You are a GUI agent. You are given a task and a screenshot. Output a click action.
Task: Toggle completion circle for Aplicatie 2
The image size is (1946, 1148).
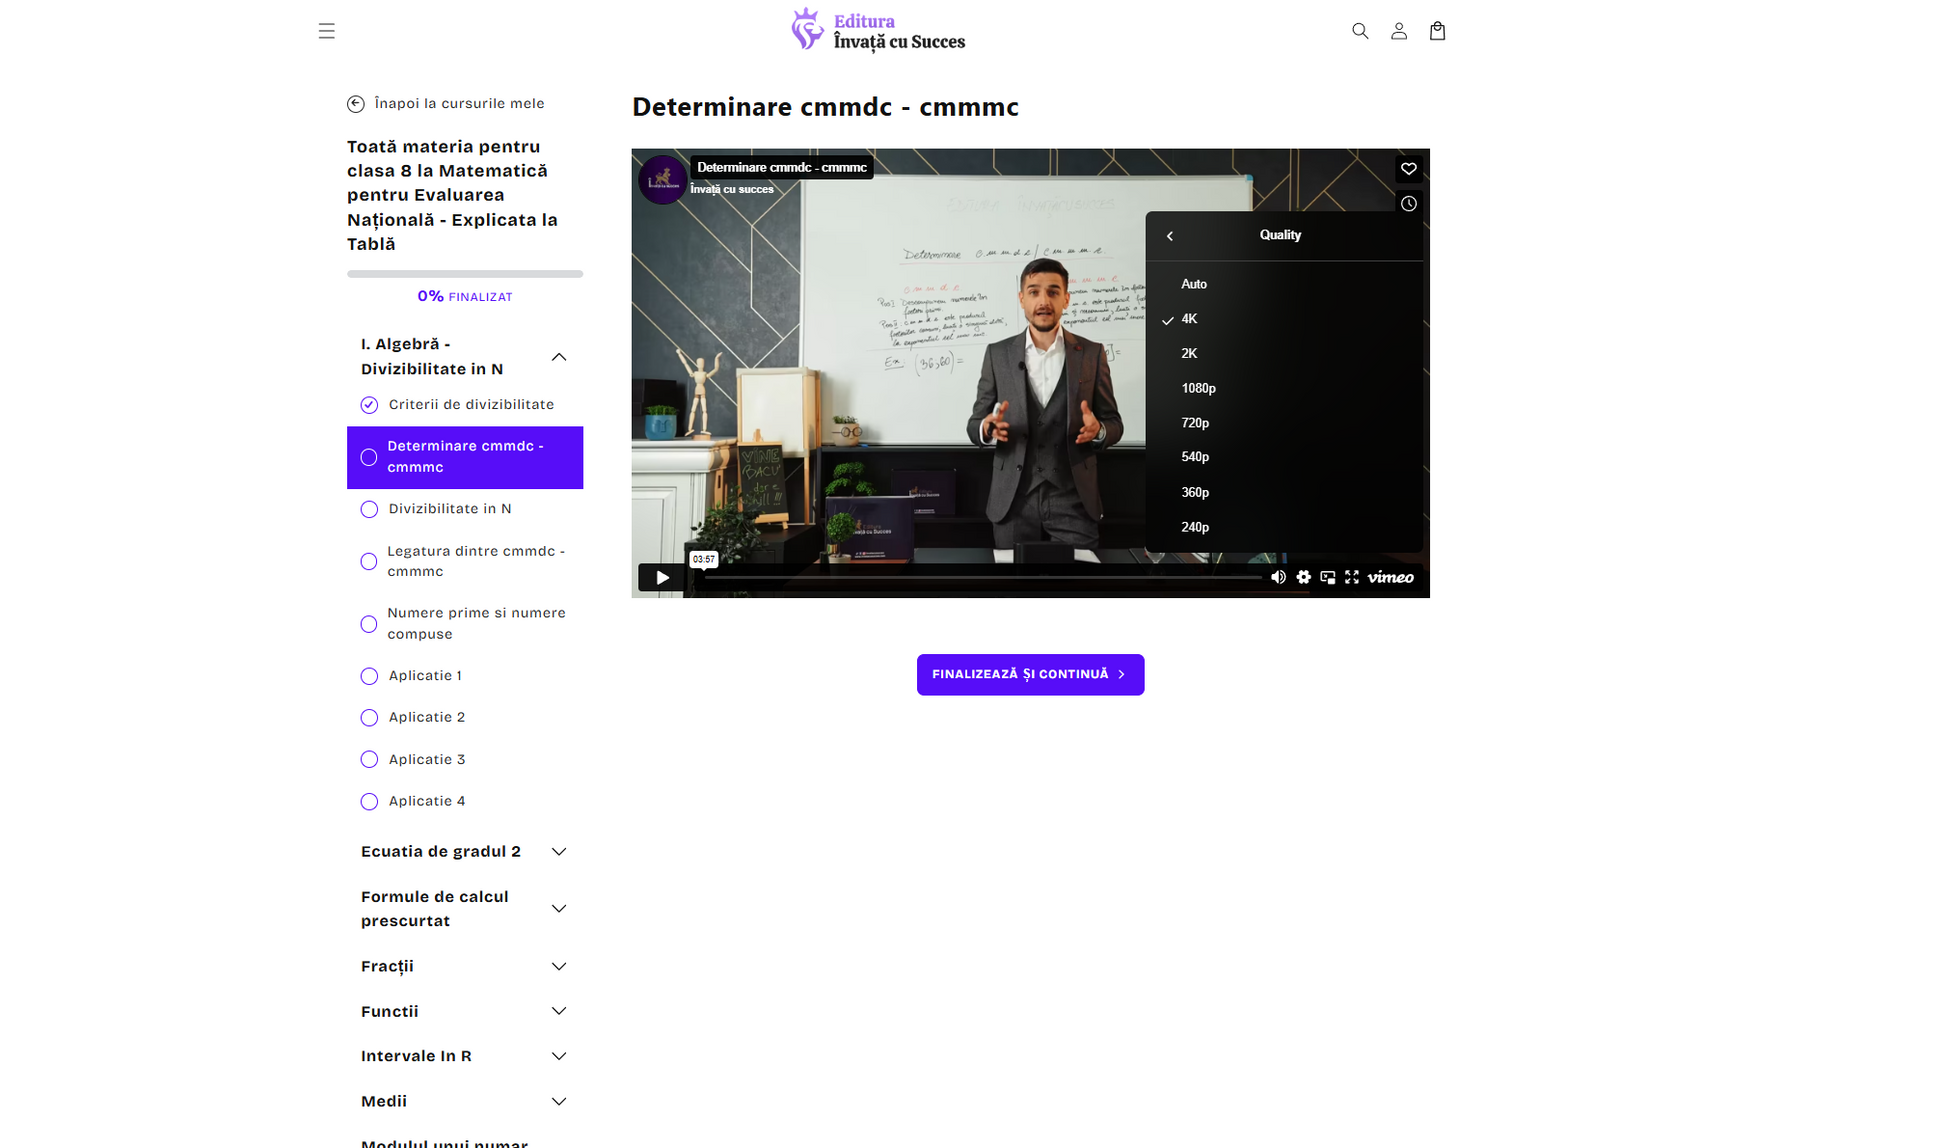(369, 718)
